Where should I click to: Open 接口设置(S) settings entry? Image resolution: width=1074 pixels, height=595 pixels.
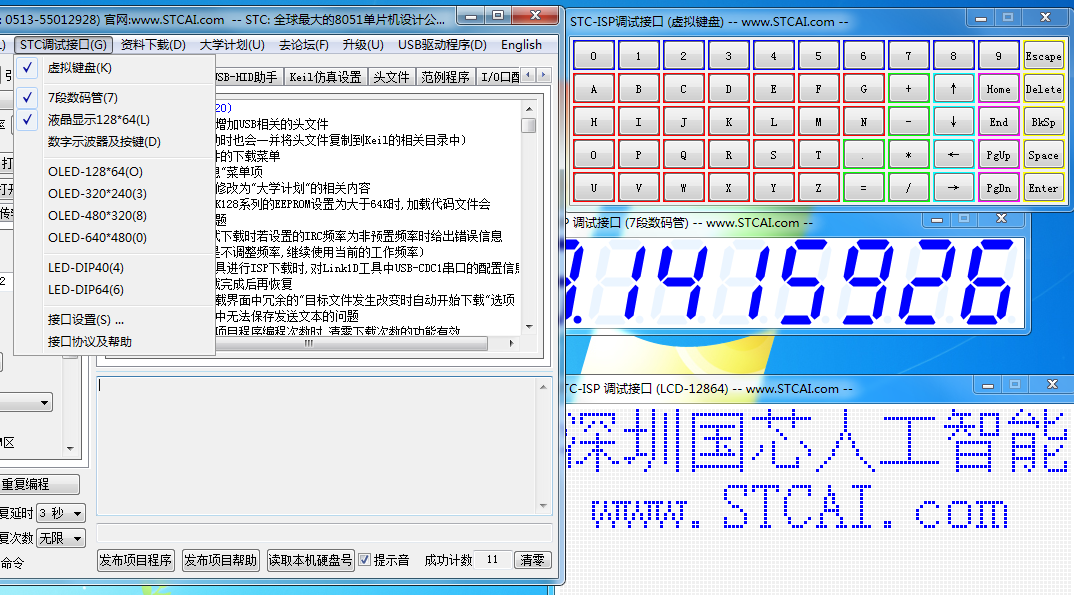click(x=114, y=320)
